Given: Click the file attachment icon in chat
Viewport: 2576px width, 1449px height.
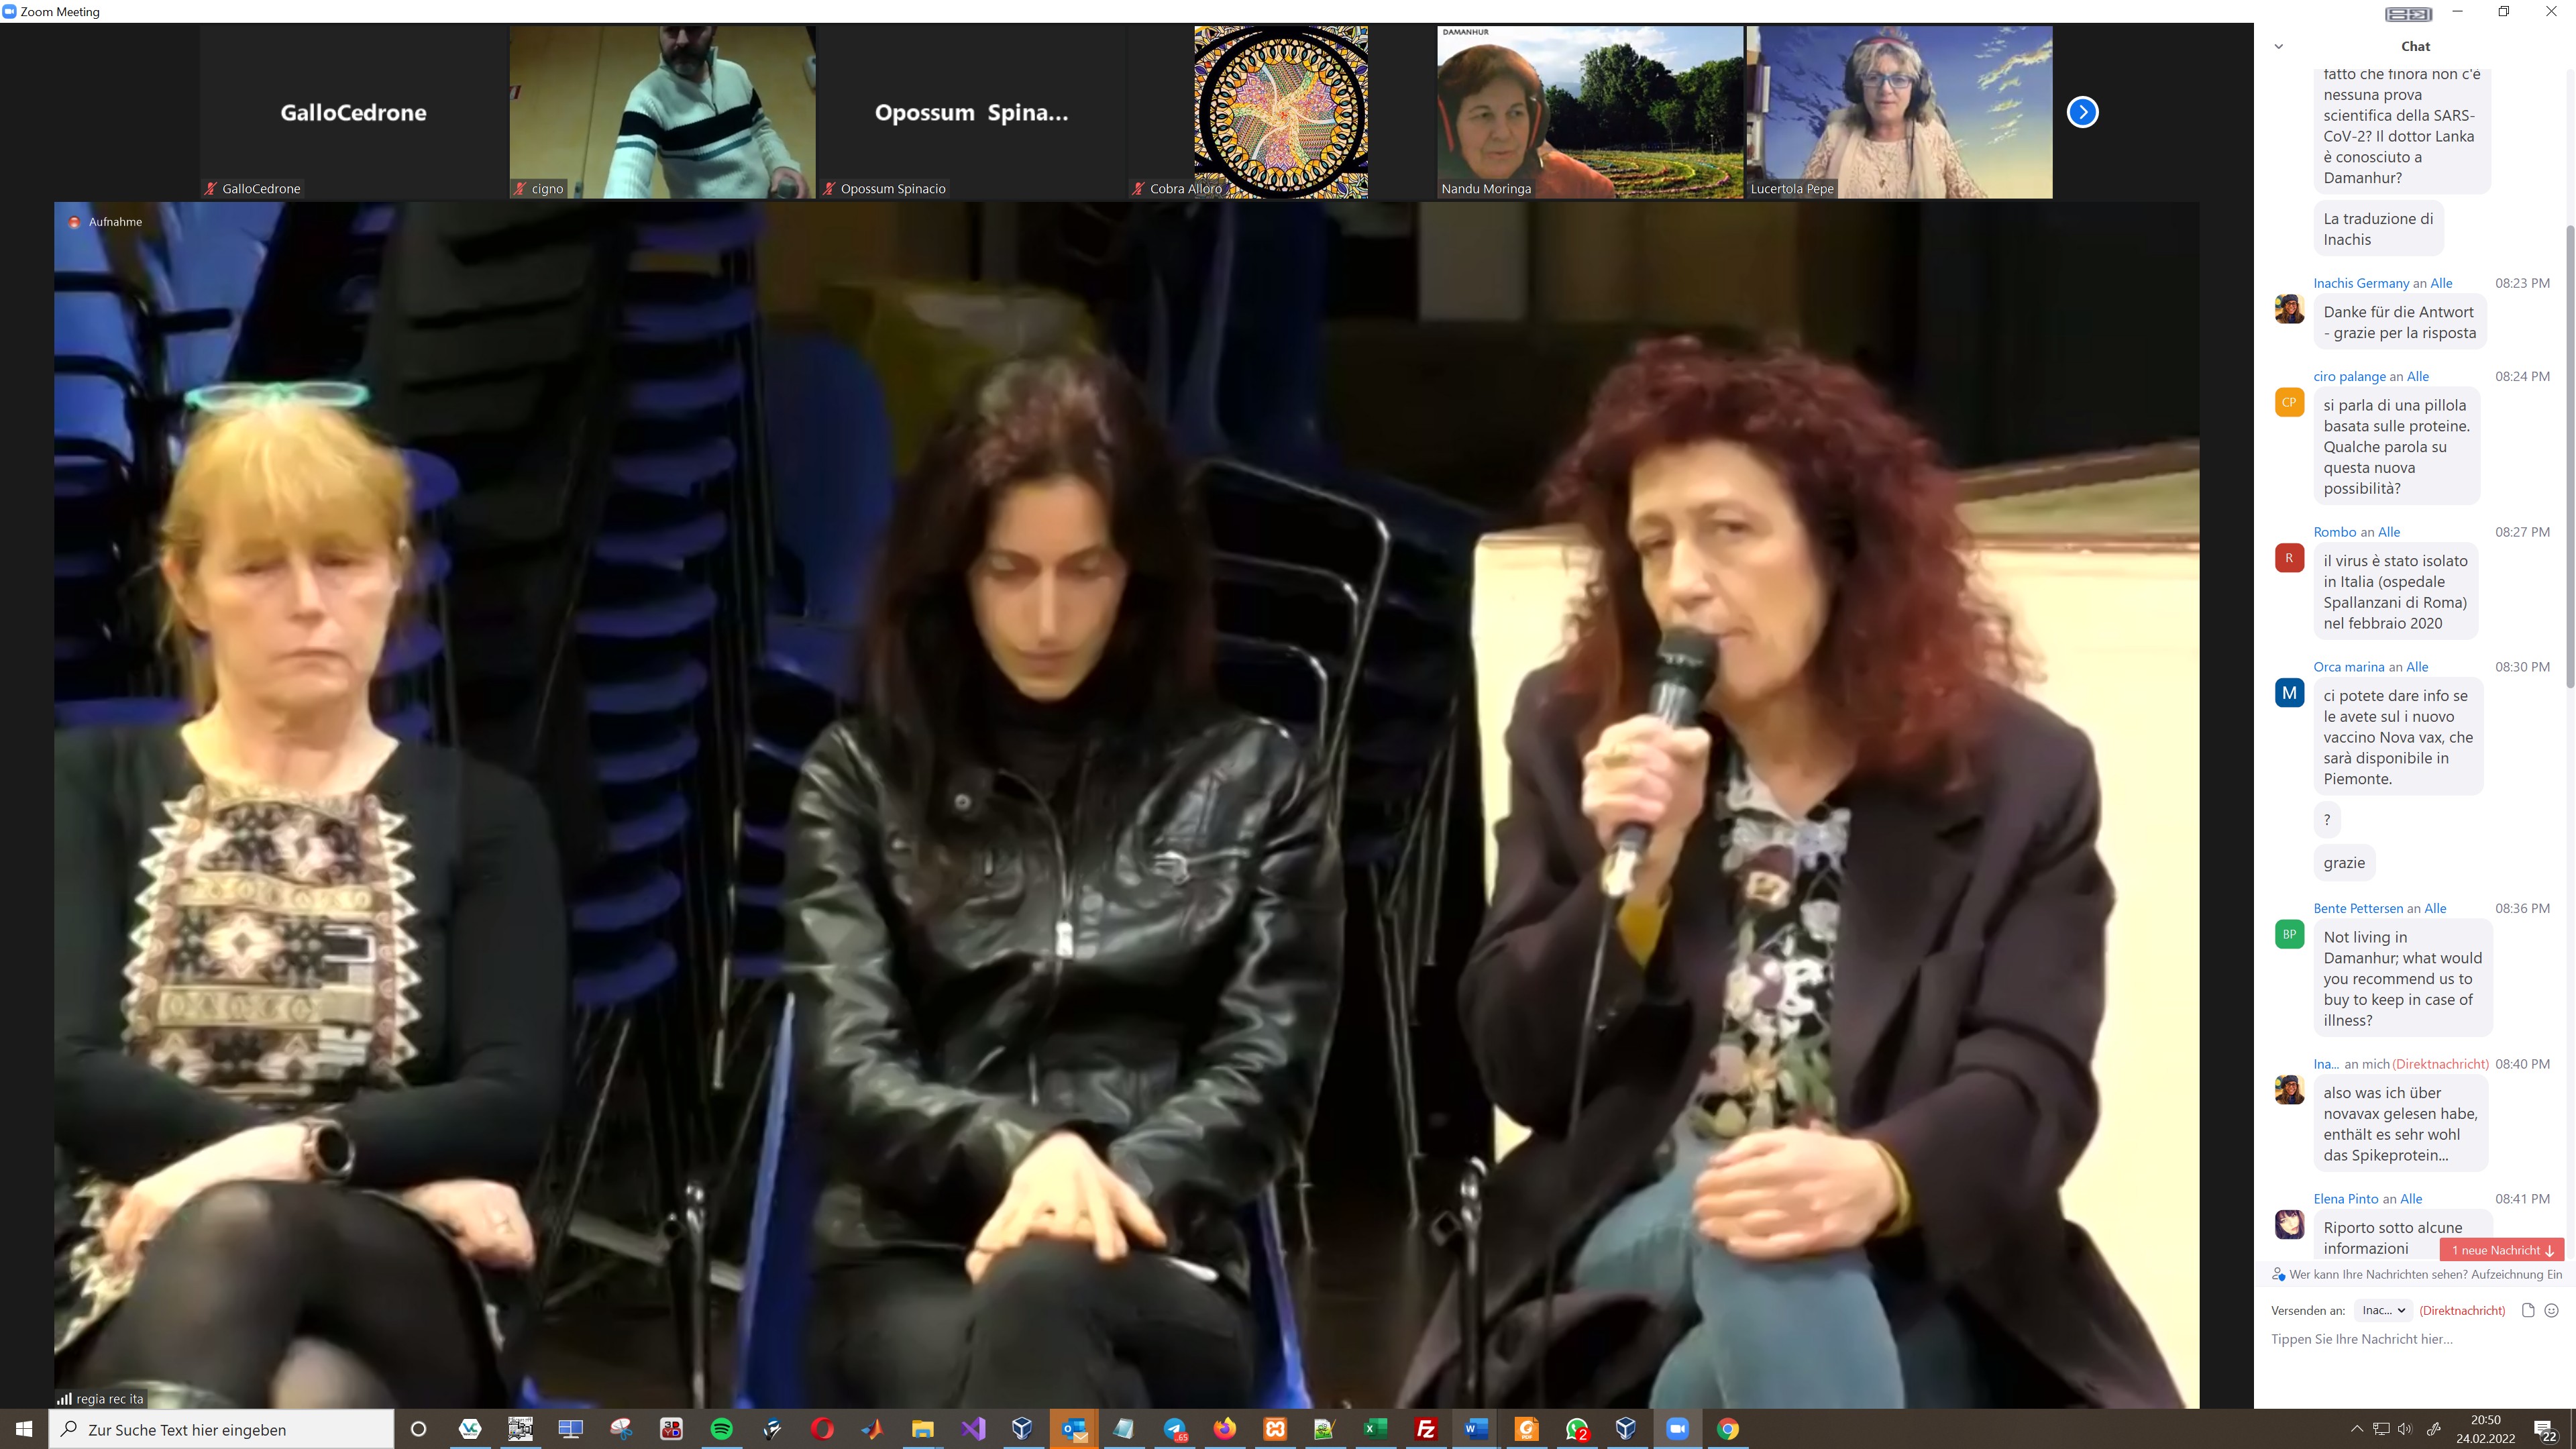Looking at the screenshot, I should [2528, 1310].
